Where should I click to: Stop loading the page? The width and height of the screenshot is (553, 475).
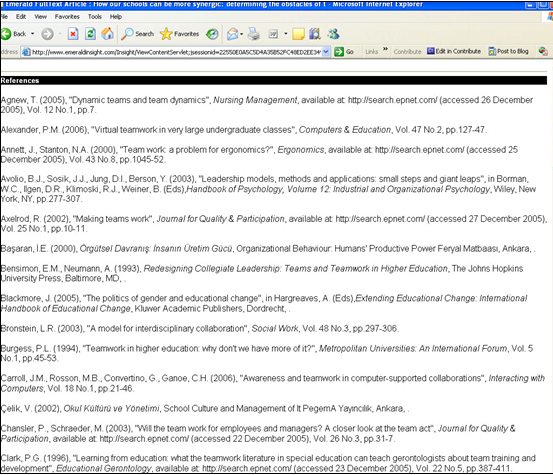73,34
